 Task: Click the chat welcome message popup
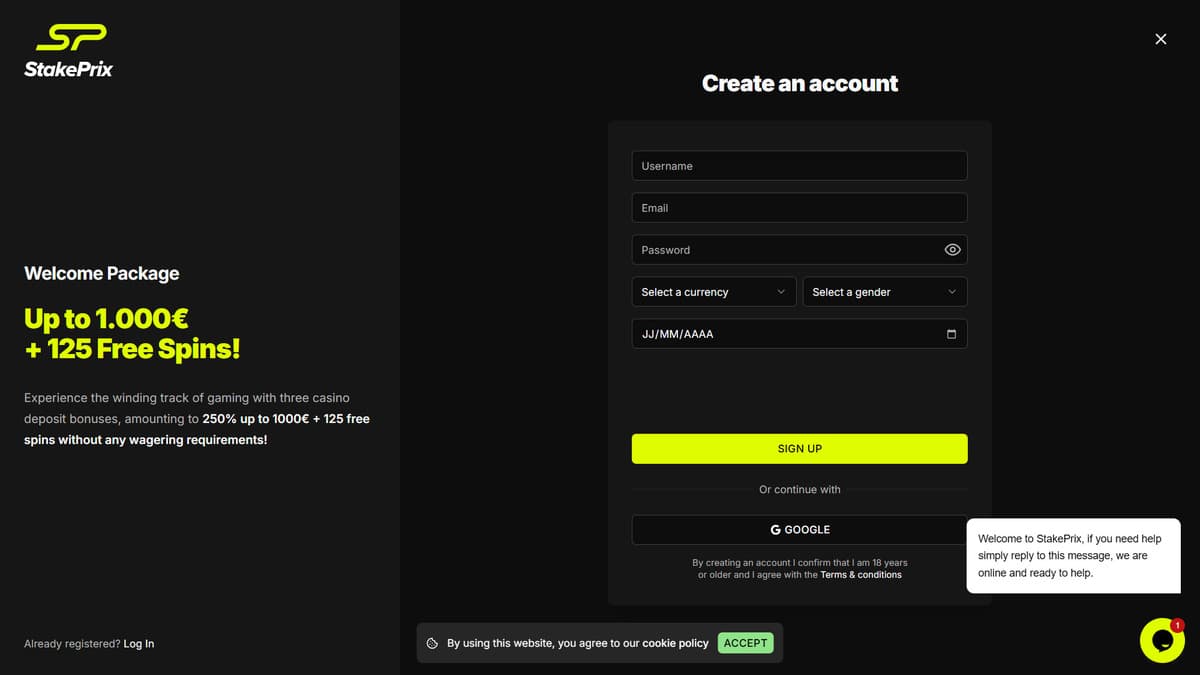pyautogui.click(x=1073, y=556)
